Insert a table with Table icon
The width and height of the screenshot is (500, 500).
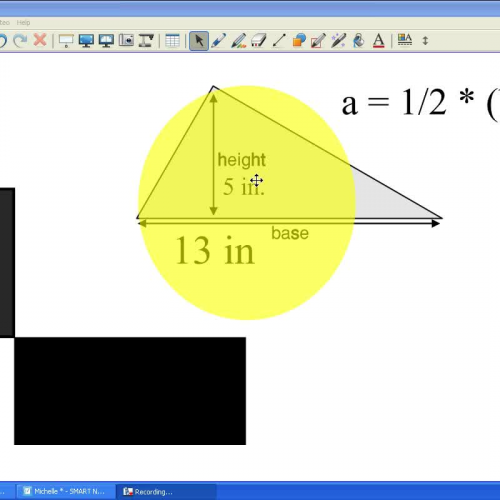coord(172,41)
